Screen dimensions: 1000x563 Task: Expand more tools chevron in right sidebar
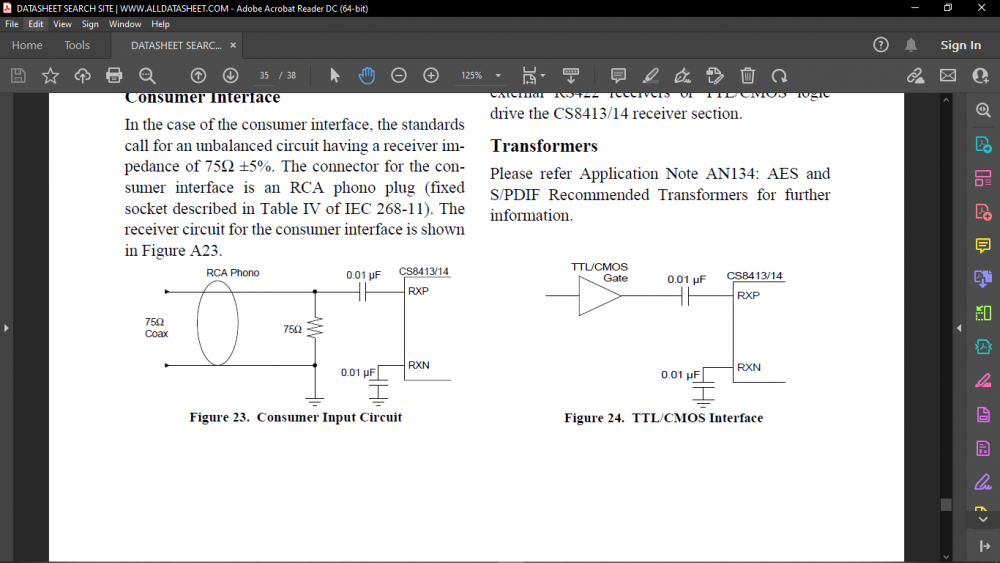point(982,517)
